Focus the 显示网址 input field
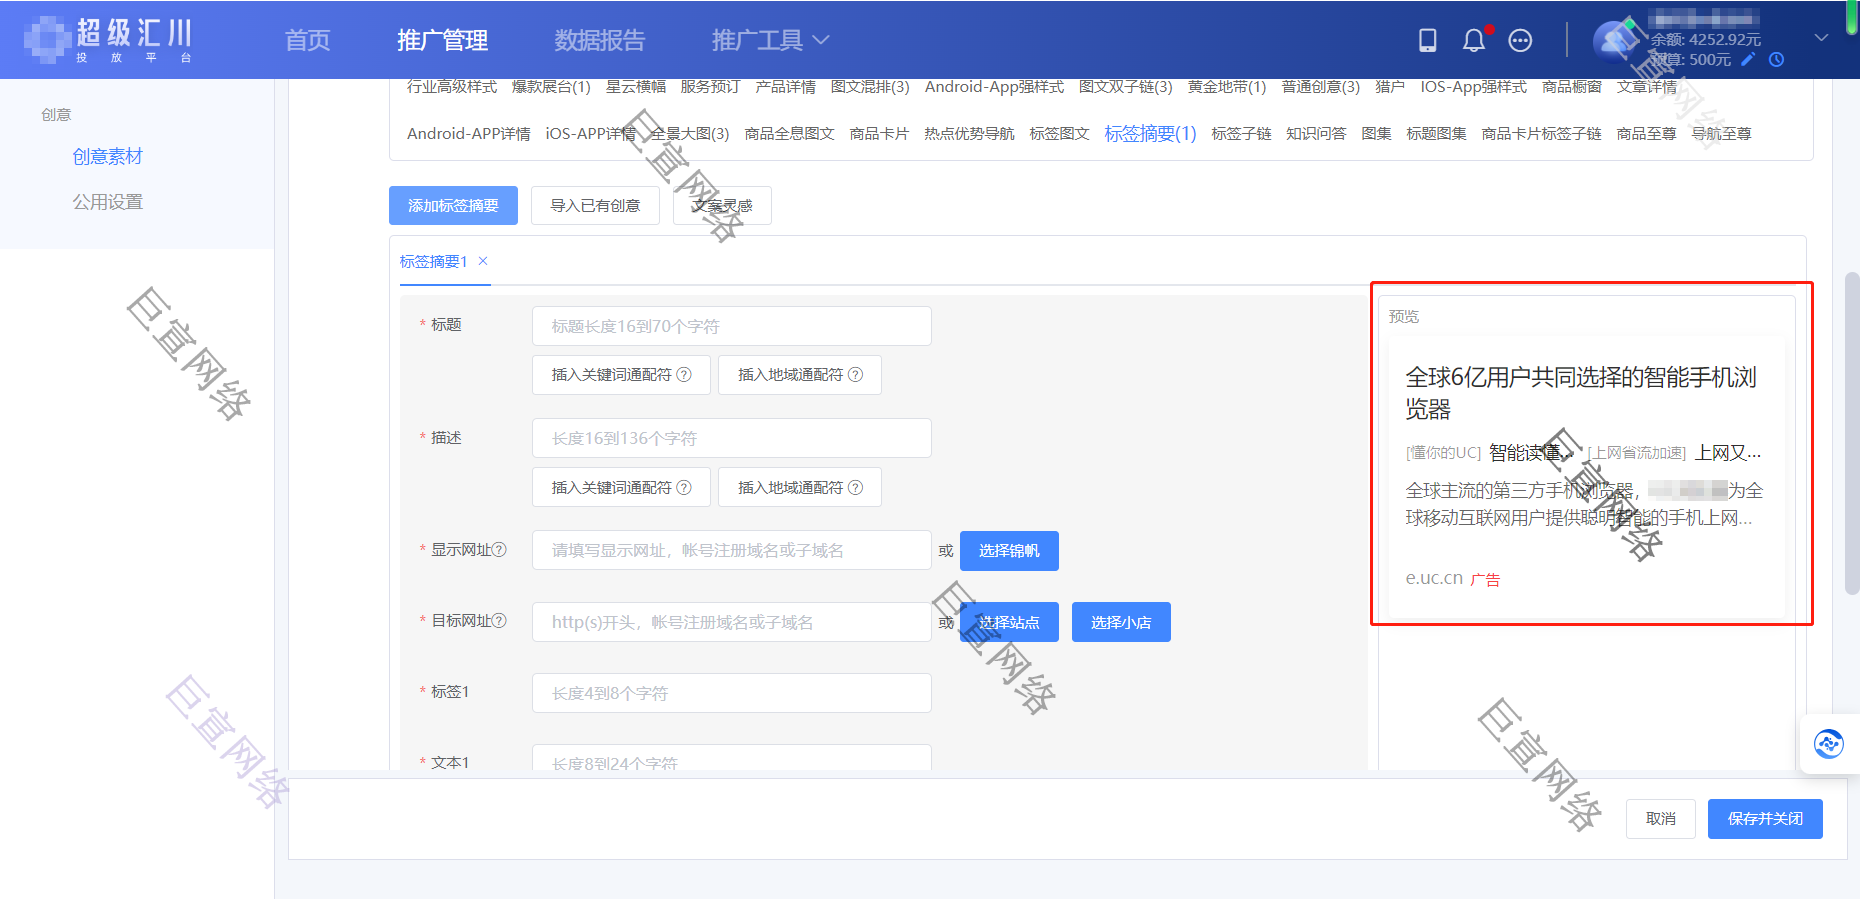The image size is (1860, 899). (732, 550)
